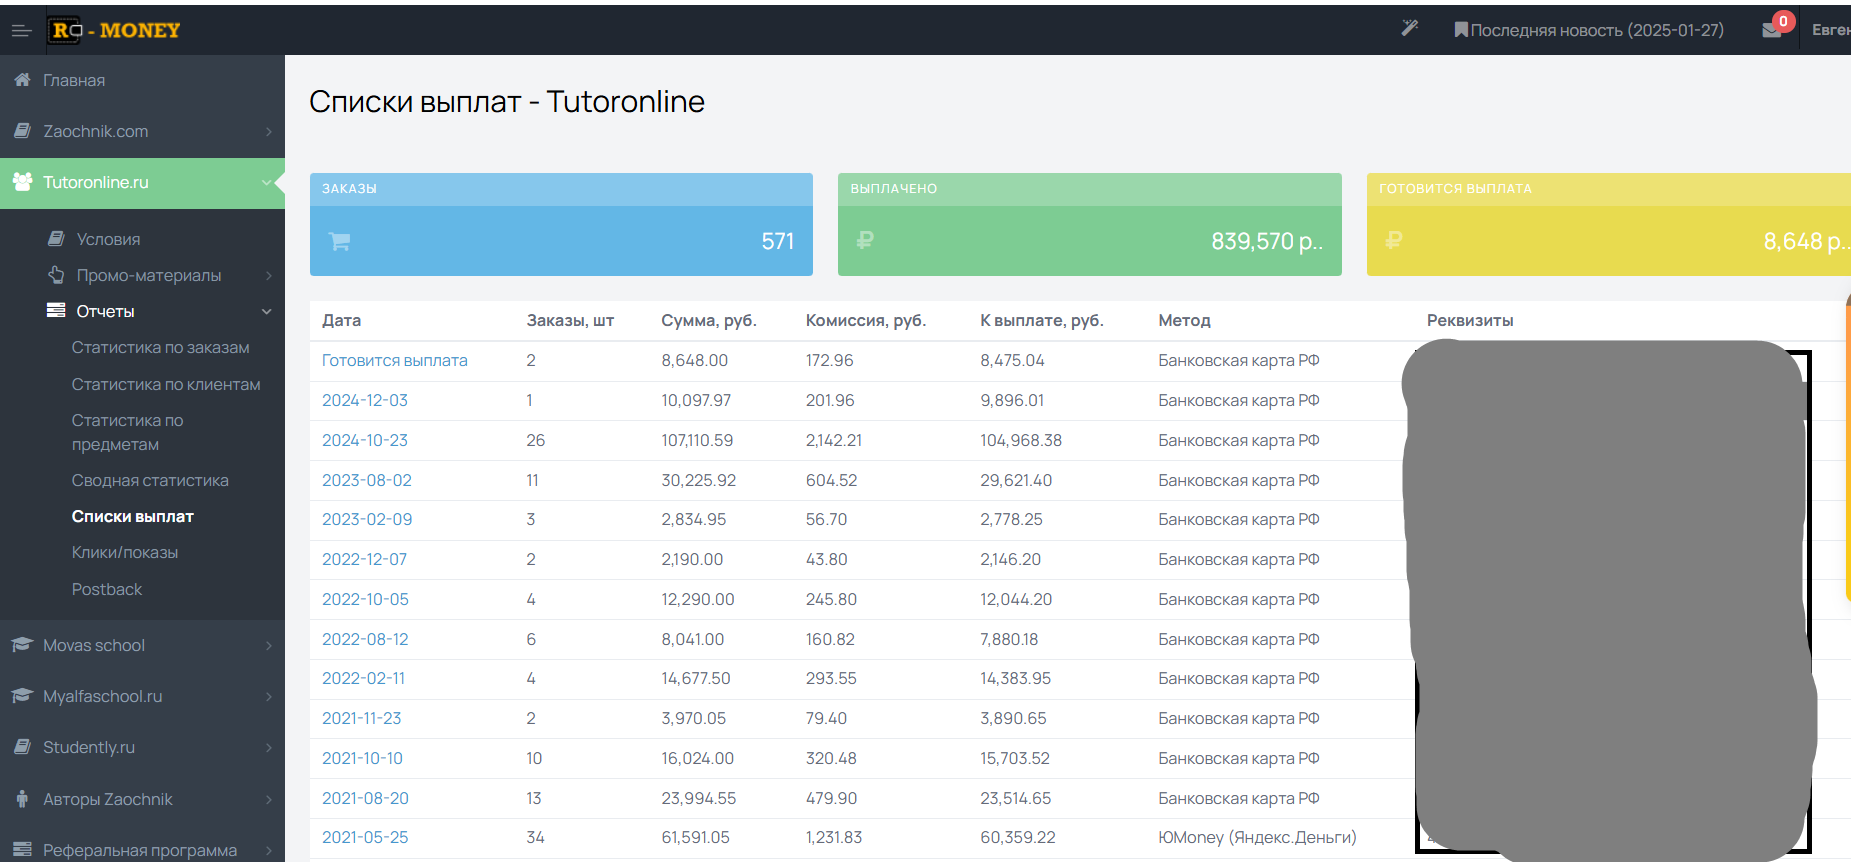The height and width of the screenshot is (862, 1851).
Task: Expand the Movas school menu chevron
Action: coord(268,646)
